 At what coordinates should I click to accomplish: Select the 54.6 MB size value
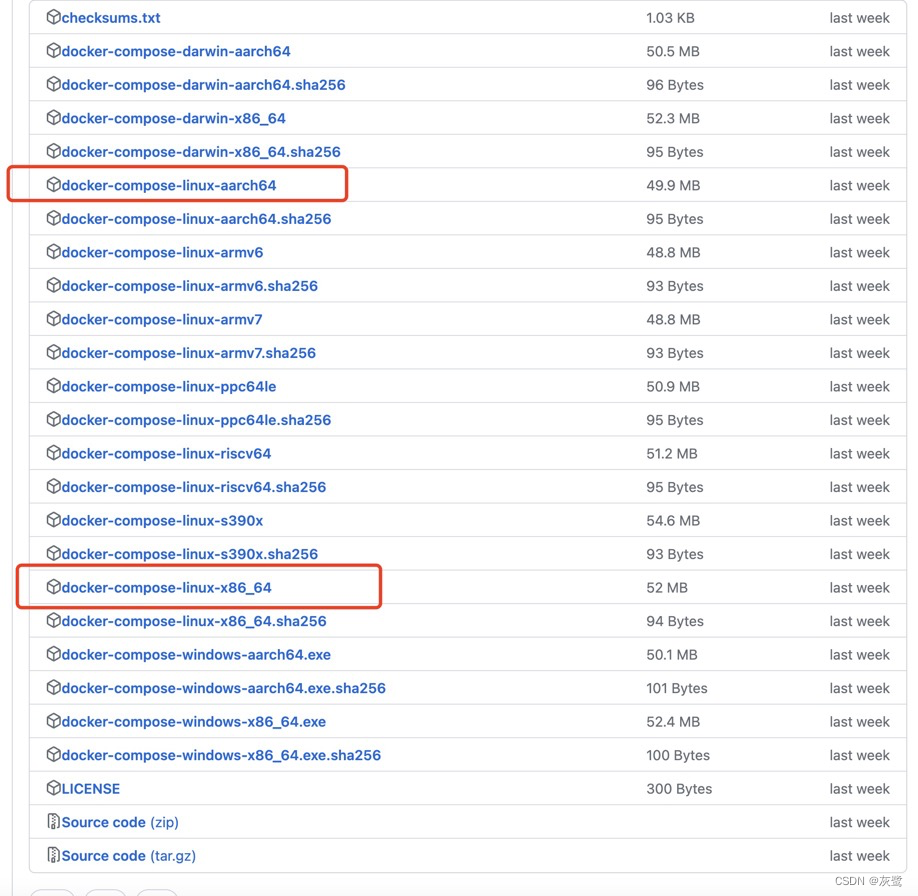pyautogui.click(x=673, y=521)
